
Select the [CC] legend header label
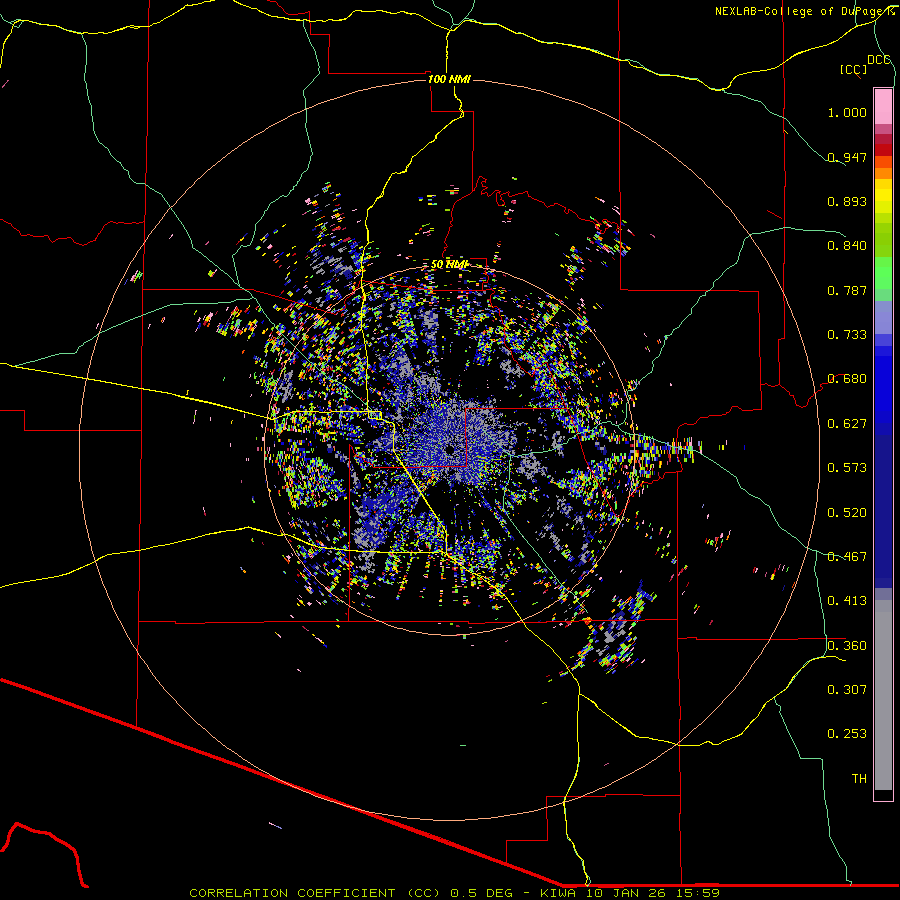853,69
